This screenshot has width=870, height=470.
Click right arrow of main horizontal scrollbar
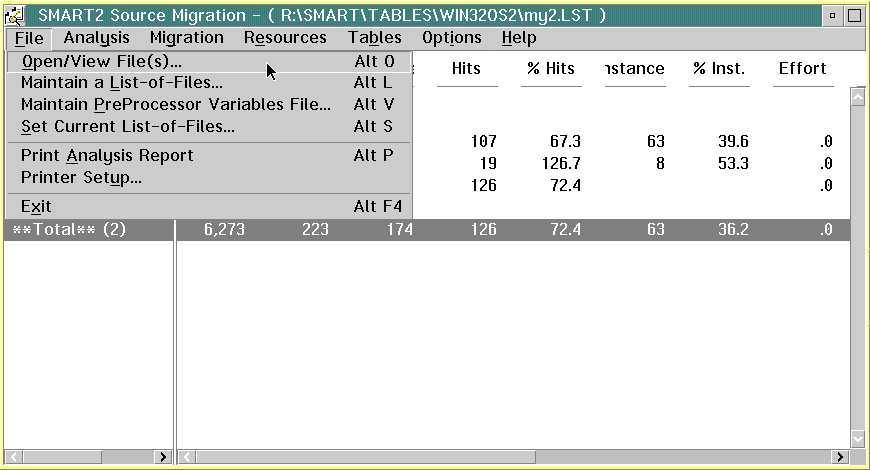(x=838, y=457)
